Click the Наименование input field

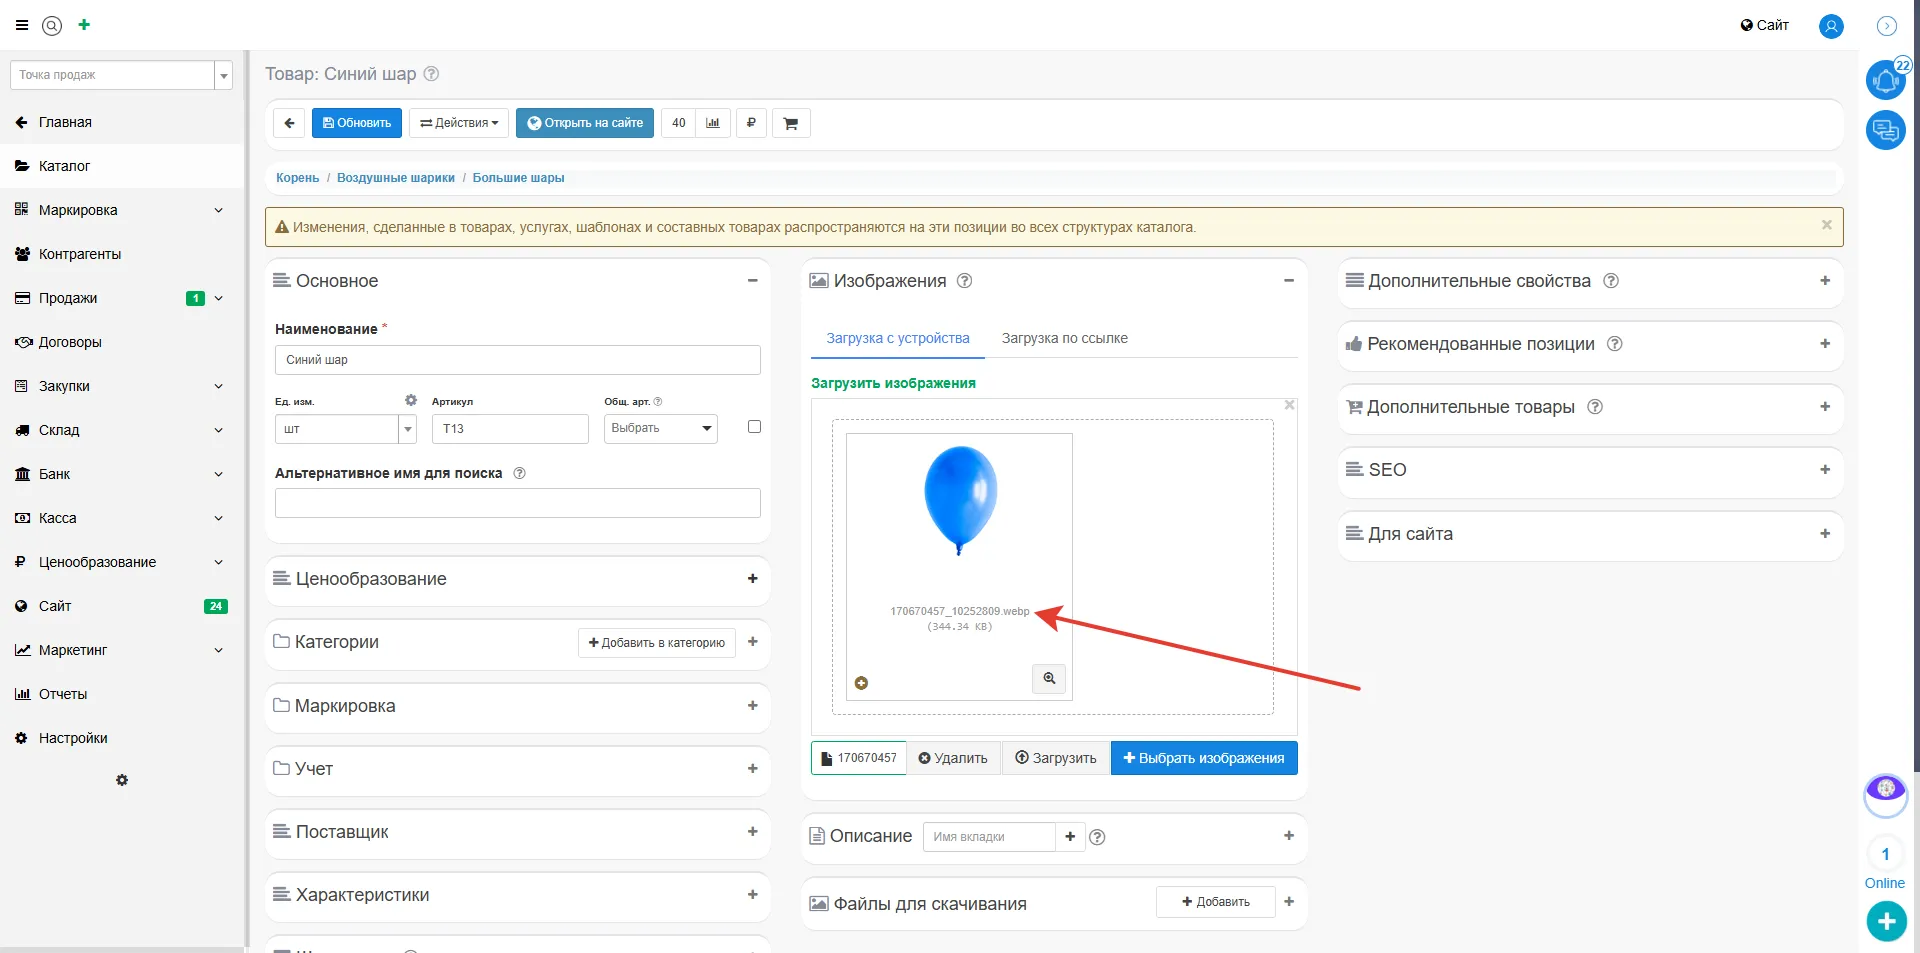517,360
